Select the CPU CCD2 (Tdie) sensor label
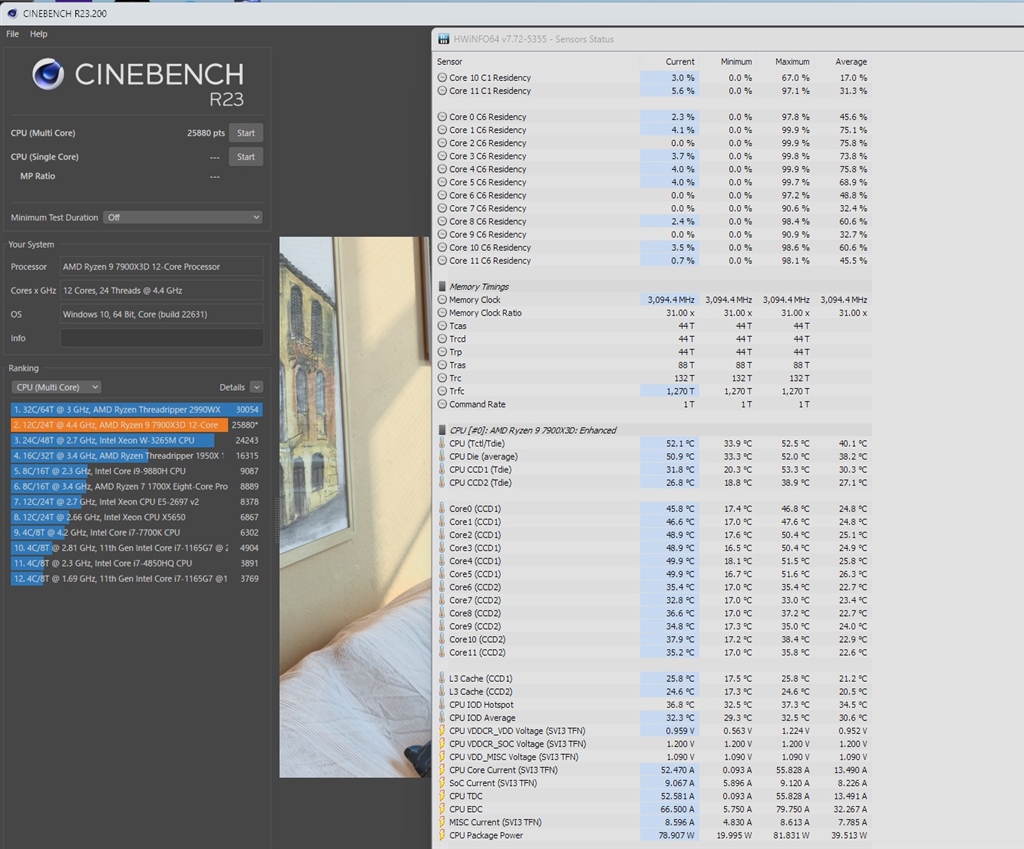The height and width of the screenshot is (849, 1024). pyautogui.click(x=480, y=483)
